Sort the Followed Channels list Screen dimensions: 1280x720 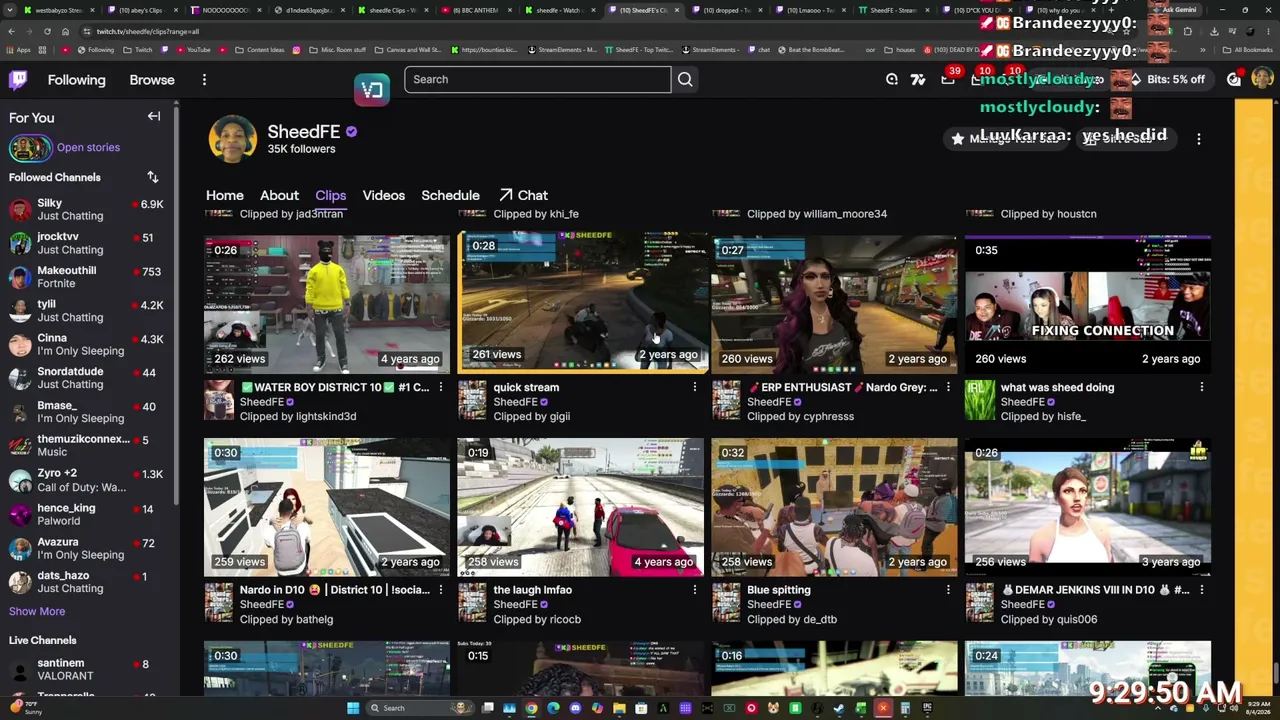point(153,177)
